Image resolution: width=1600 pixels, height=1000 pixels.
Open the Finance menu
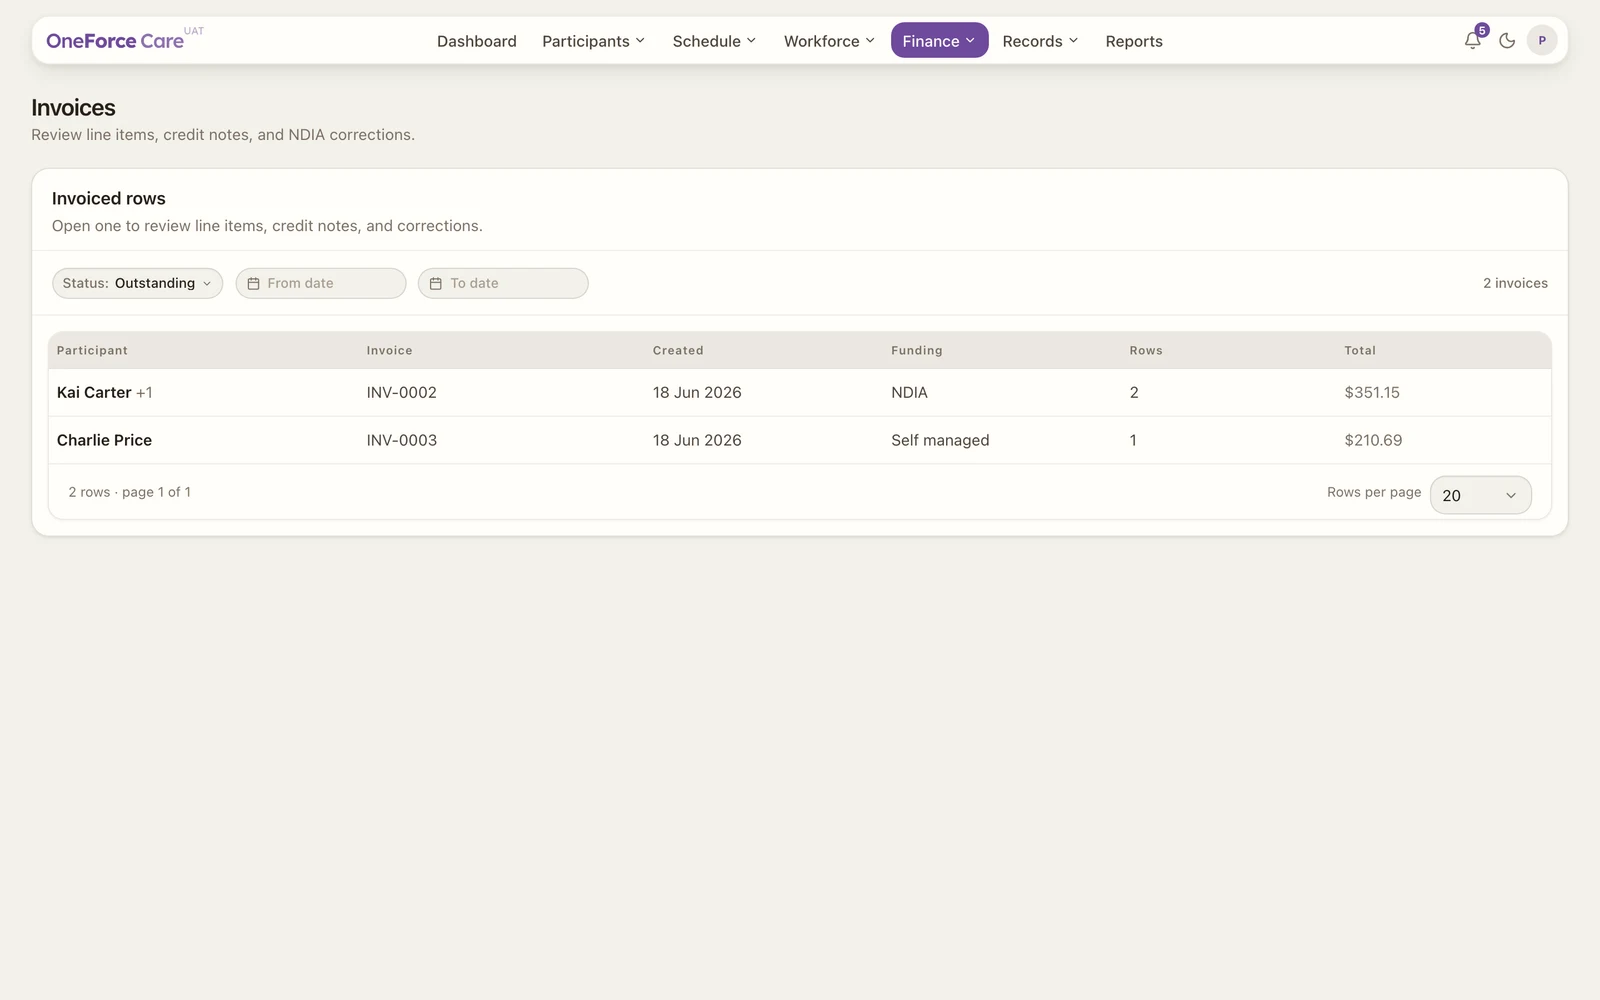[939, 41]
